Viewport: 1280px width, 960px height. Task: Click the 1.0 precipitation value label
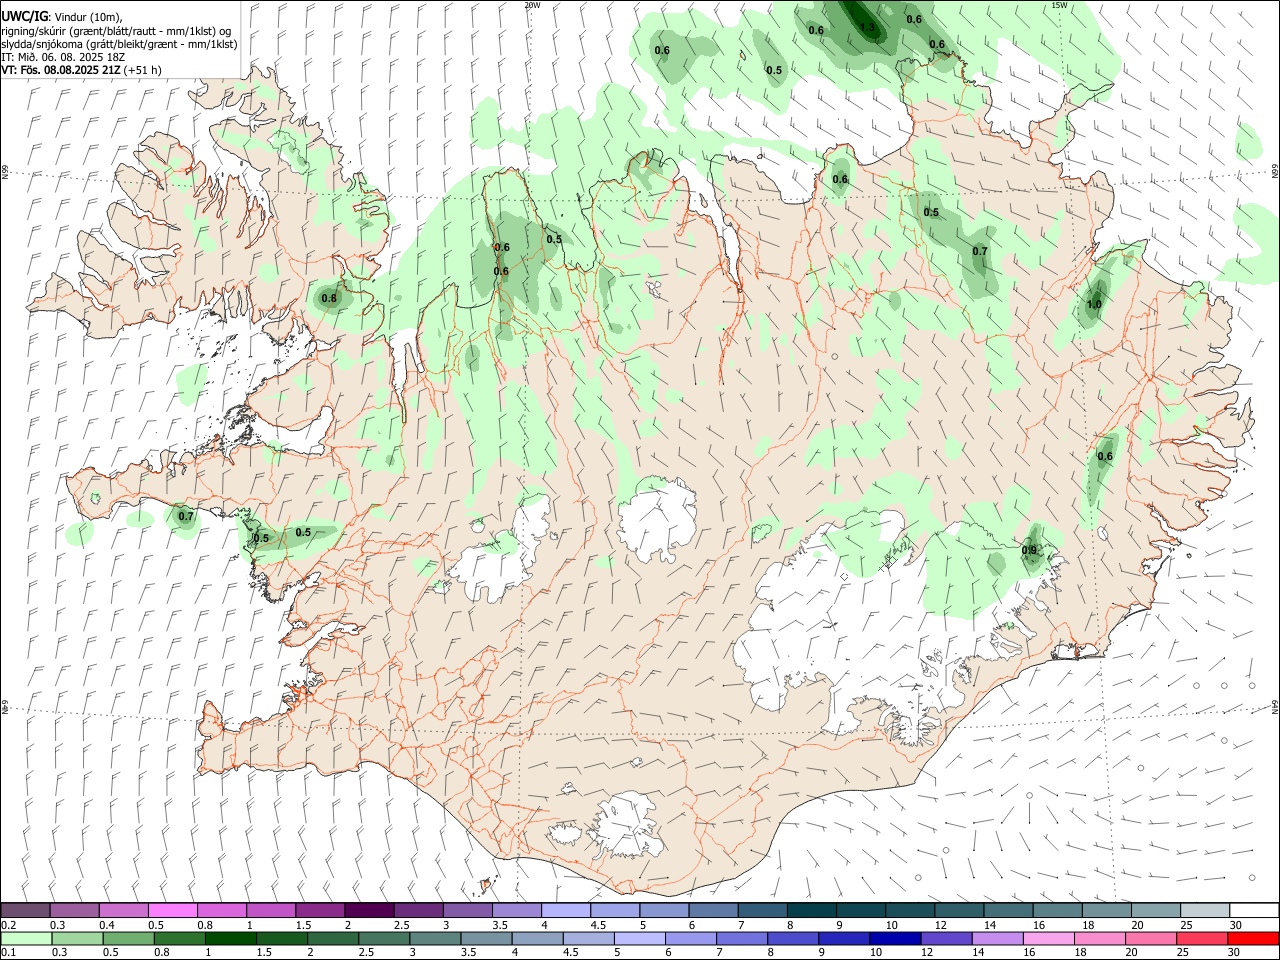[x=1094, y=305]
